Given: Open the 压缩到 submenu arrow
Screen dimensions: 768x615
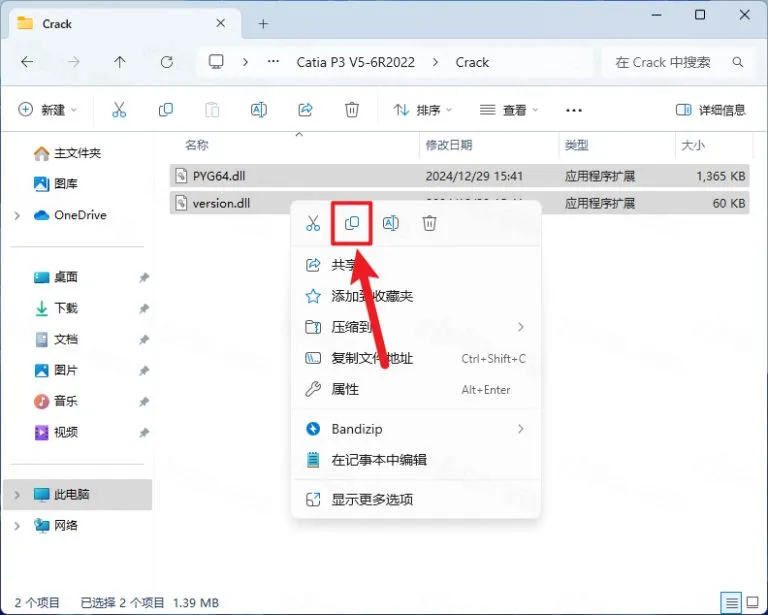Looking at the screenshot, I should click(x=521, y=327).
